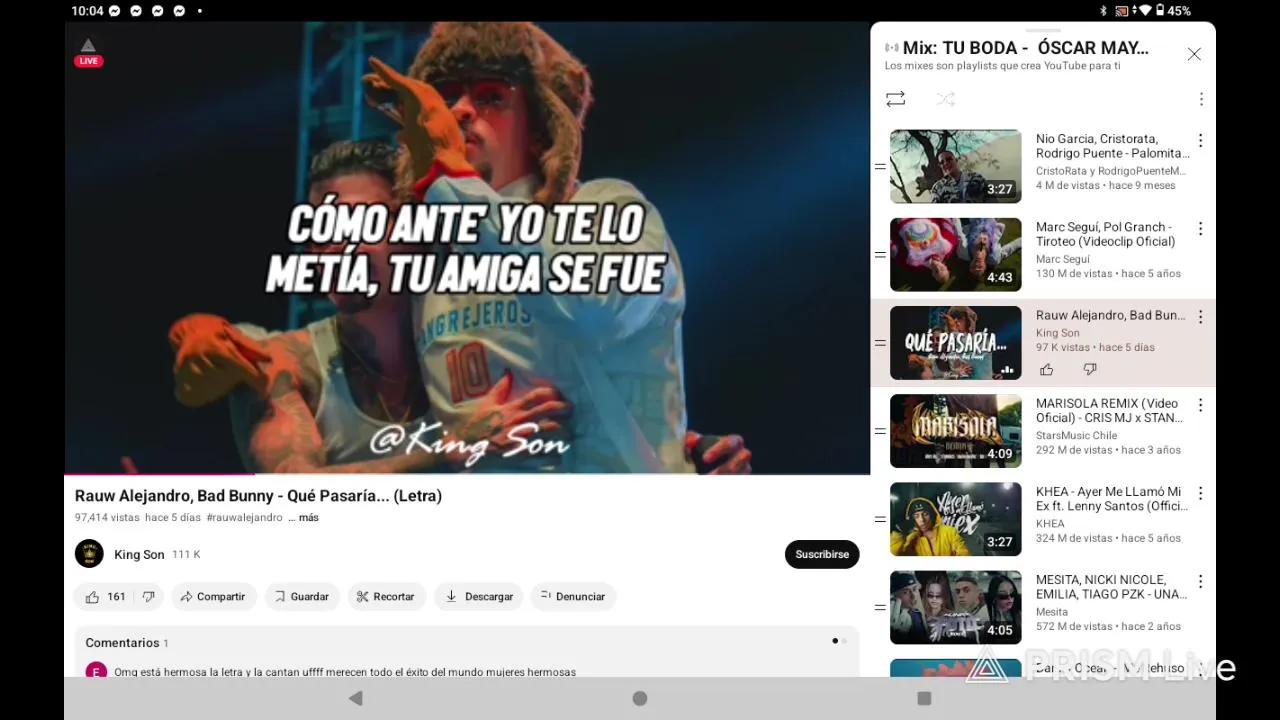Viewport: 1280px width, 720px height.
Task: Select 'Nio Garcia, Cristorata' video title
Action: pos(1113,146)
